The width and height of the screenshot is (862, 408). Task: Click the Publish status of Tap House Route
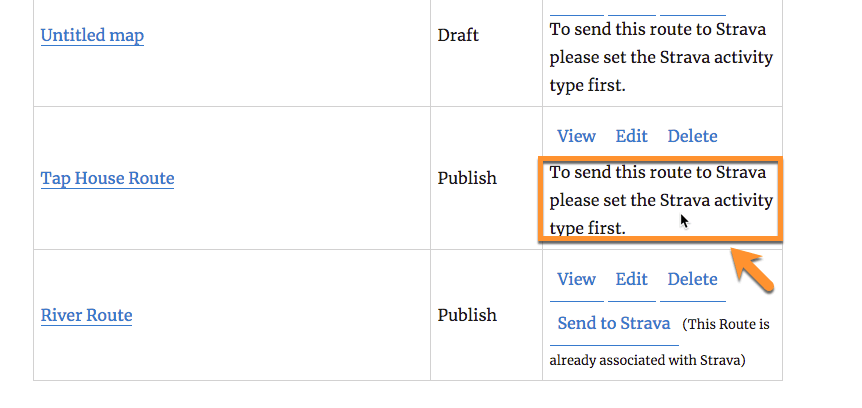(x=467, y=179)
